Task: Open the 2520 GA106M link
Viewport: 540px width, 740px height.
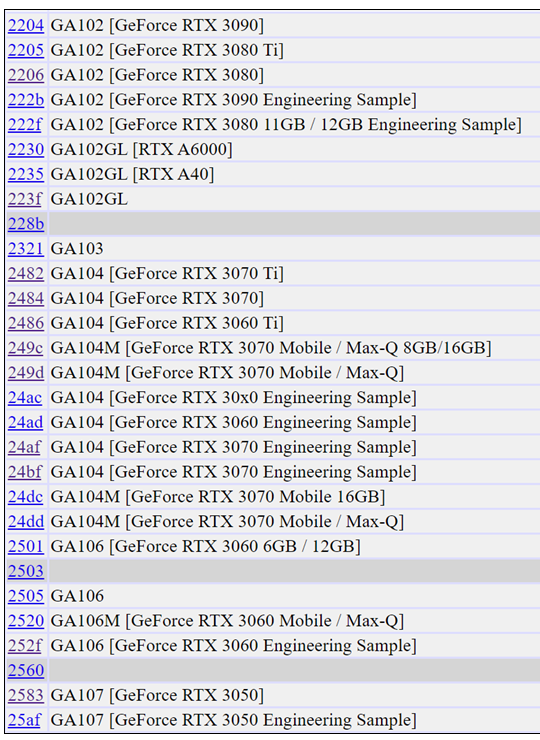Action: (26, 621)
